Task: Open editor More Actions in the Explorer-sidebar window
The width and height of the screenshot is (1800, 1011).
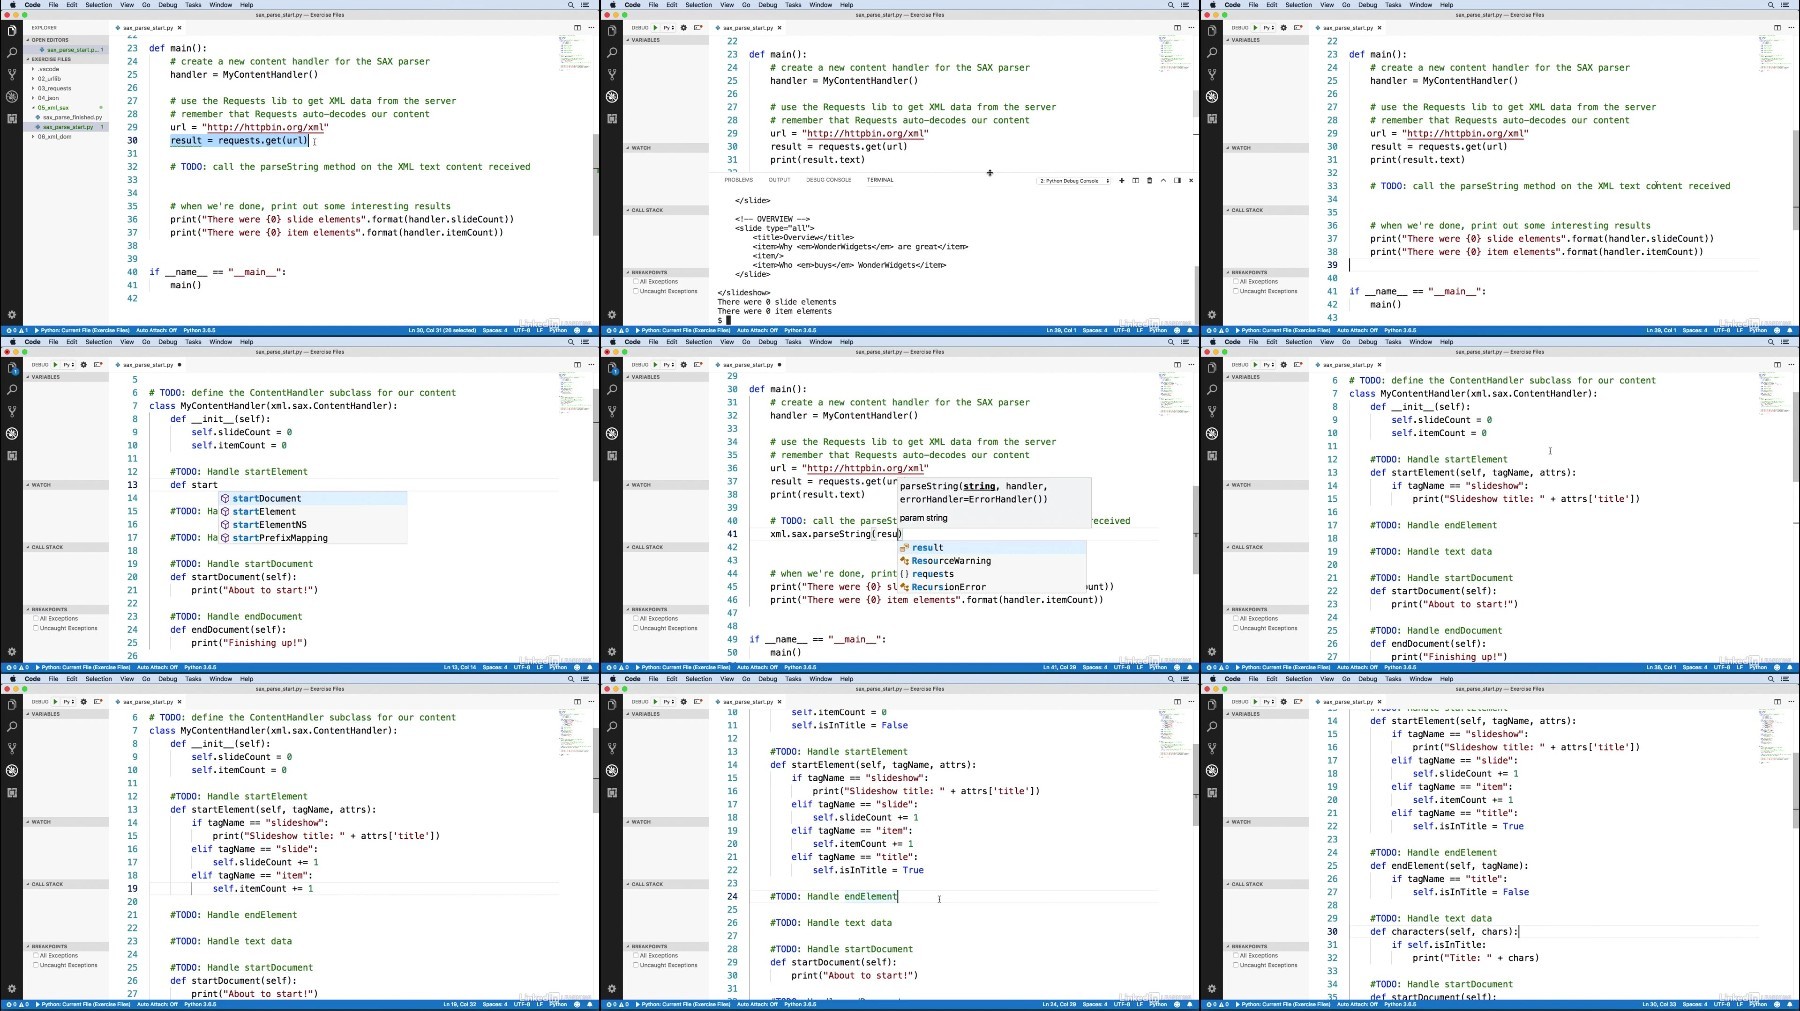Action: (x=589, y=28)
